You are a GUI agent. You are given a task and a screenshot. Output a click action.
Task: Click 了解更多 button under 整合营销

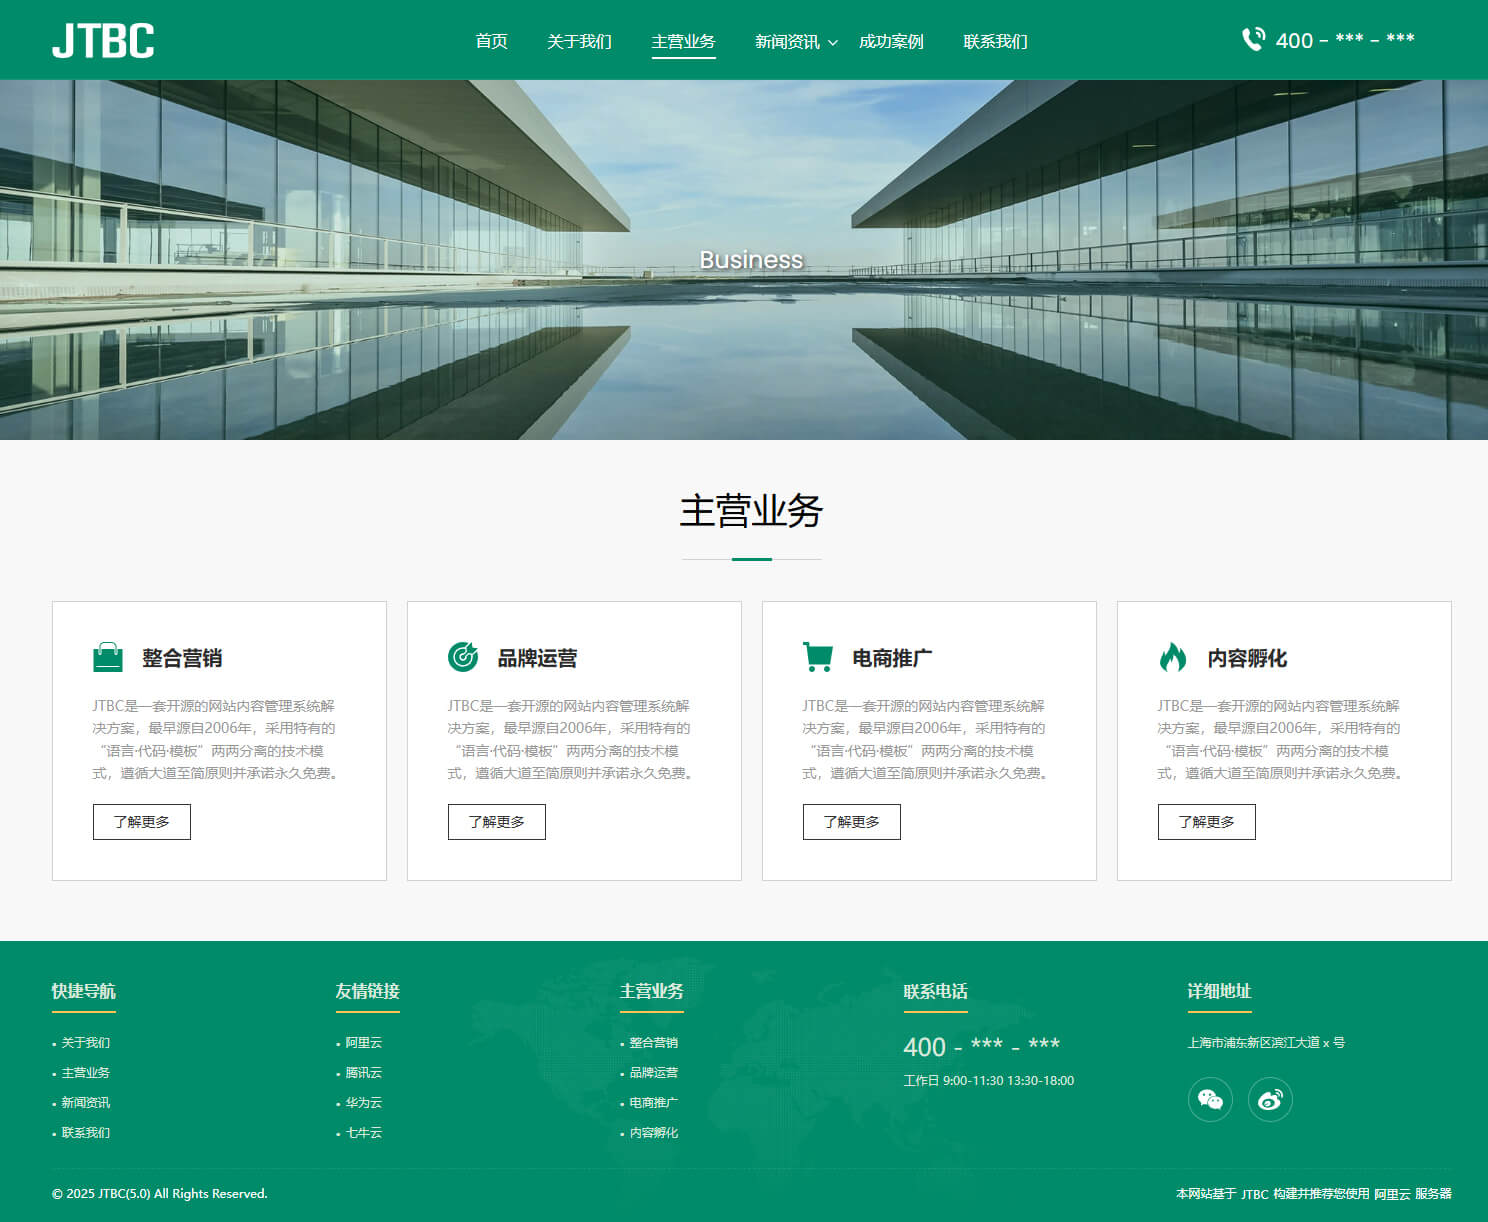142,822
